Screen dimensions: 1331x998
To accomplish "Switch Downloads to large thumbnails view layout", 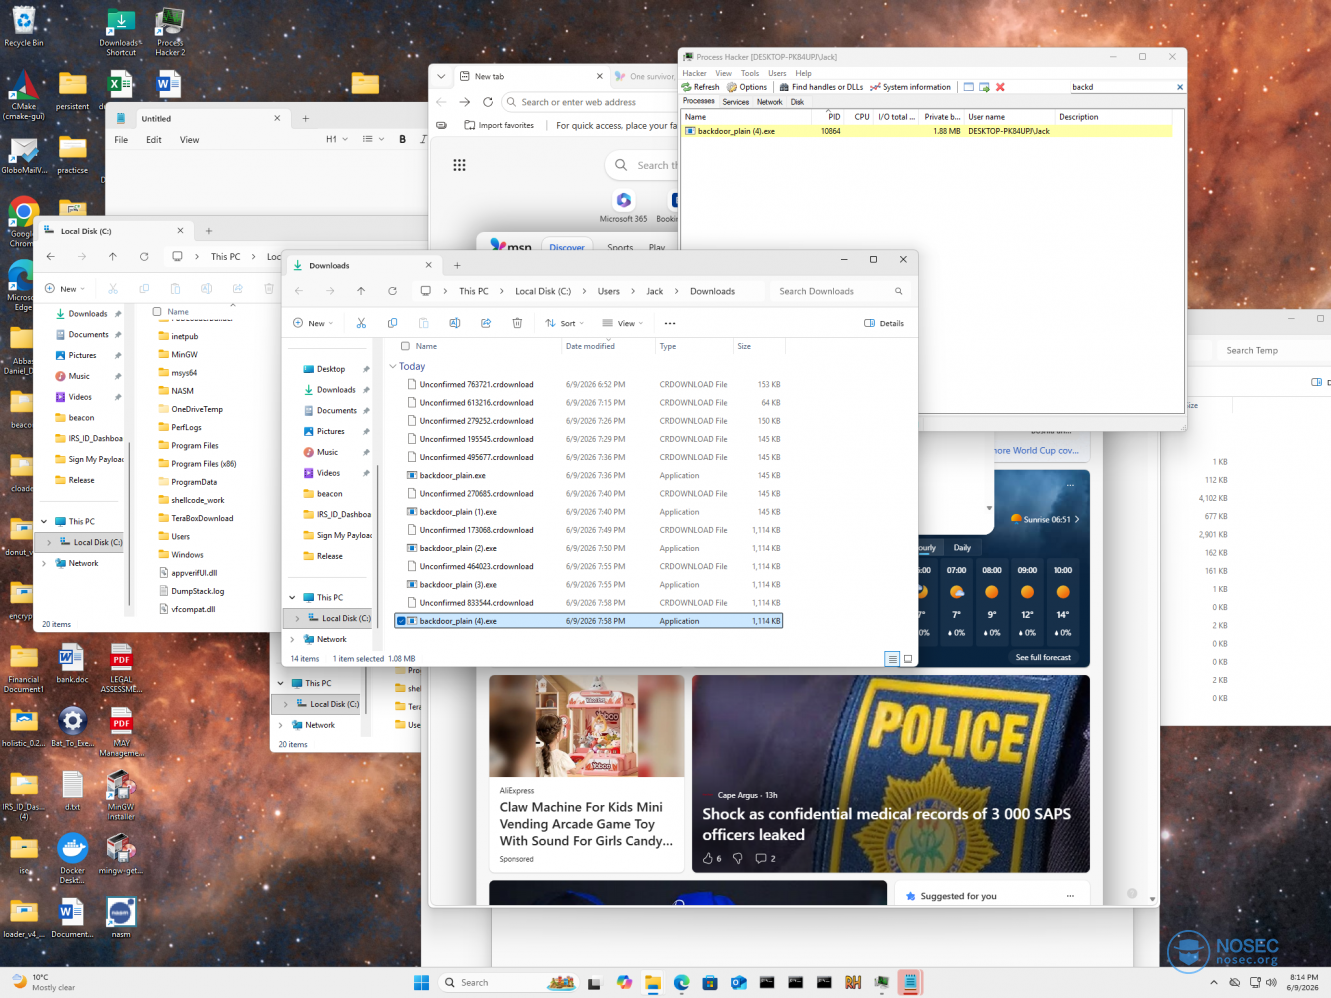I will 908,659.
